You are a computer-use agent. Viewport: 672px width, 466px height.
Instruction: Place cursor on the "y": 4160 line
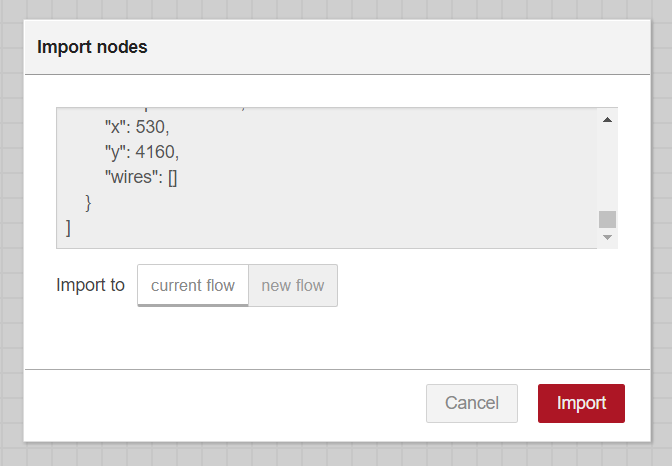(142, 152)
